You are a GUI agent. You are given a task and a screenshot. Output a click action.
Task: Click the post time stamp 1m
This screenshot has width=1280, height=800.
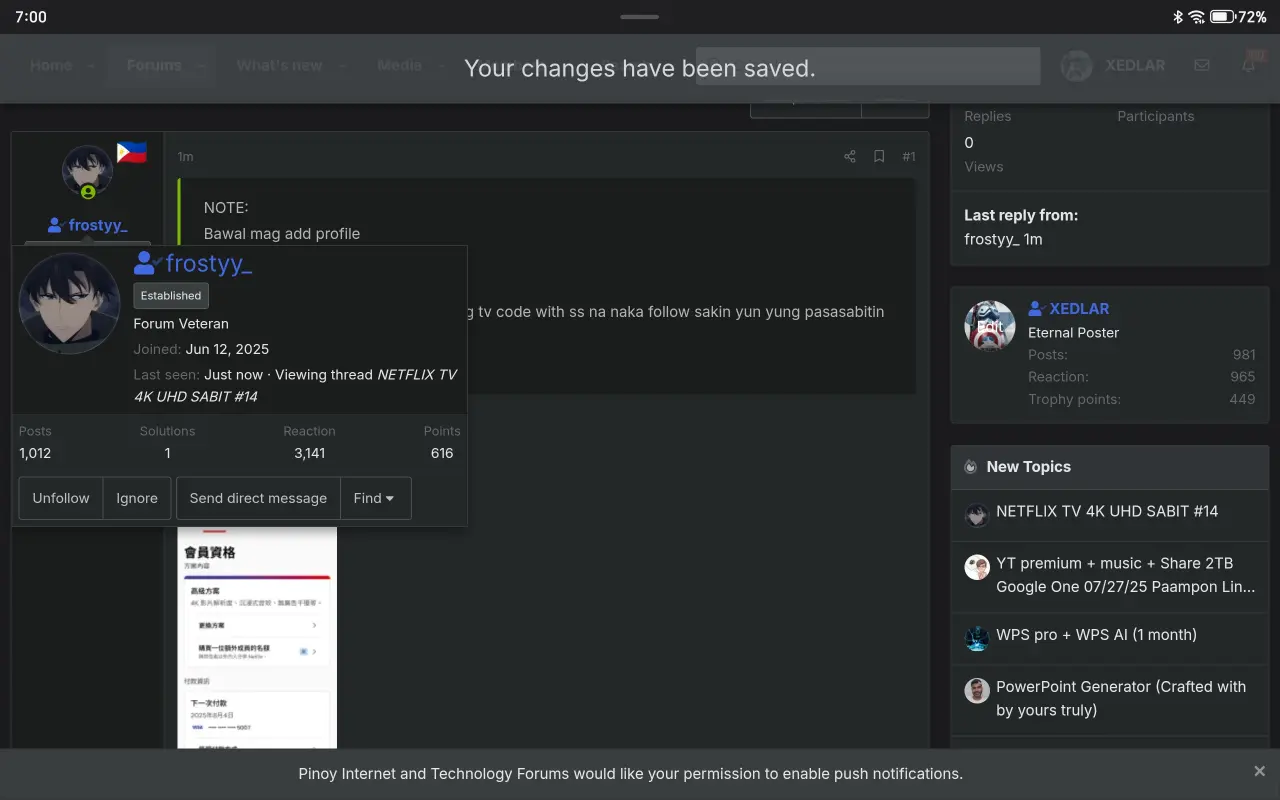[185, 157]
